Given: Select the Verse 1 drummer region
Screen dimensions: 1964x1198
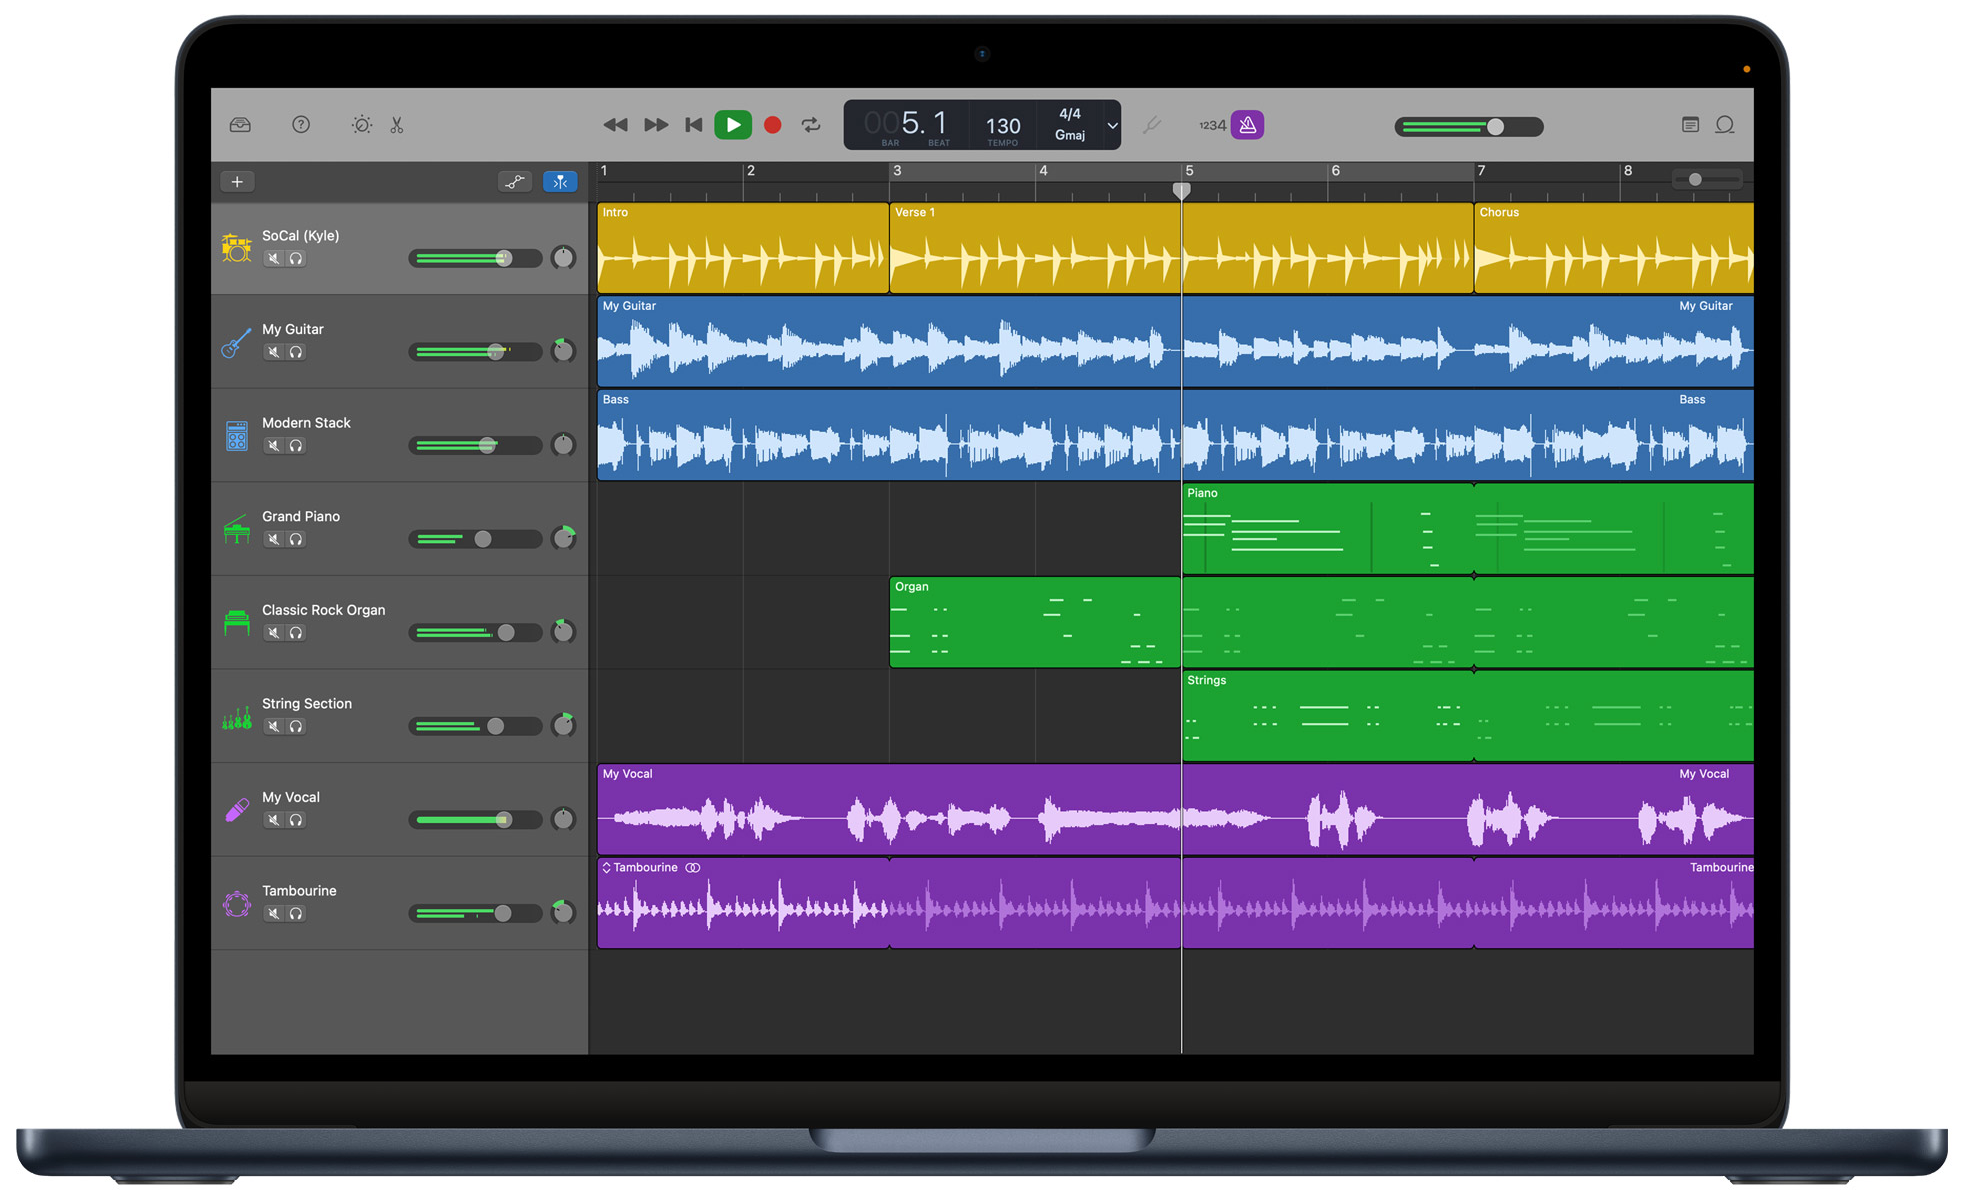Looking at the screenshot, I should click(1181, 248).
